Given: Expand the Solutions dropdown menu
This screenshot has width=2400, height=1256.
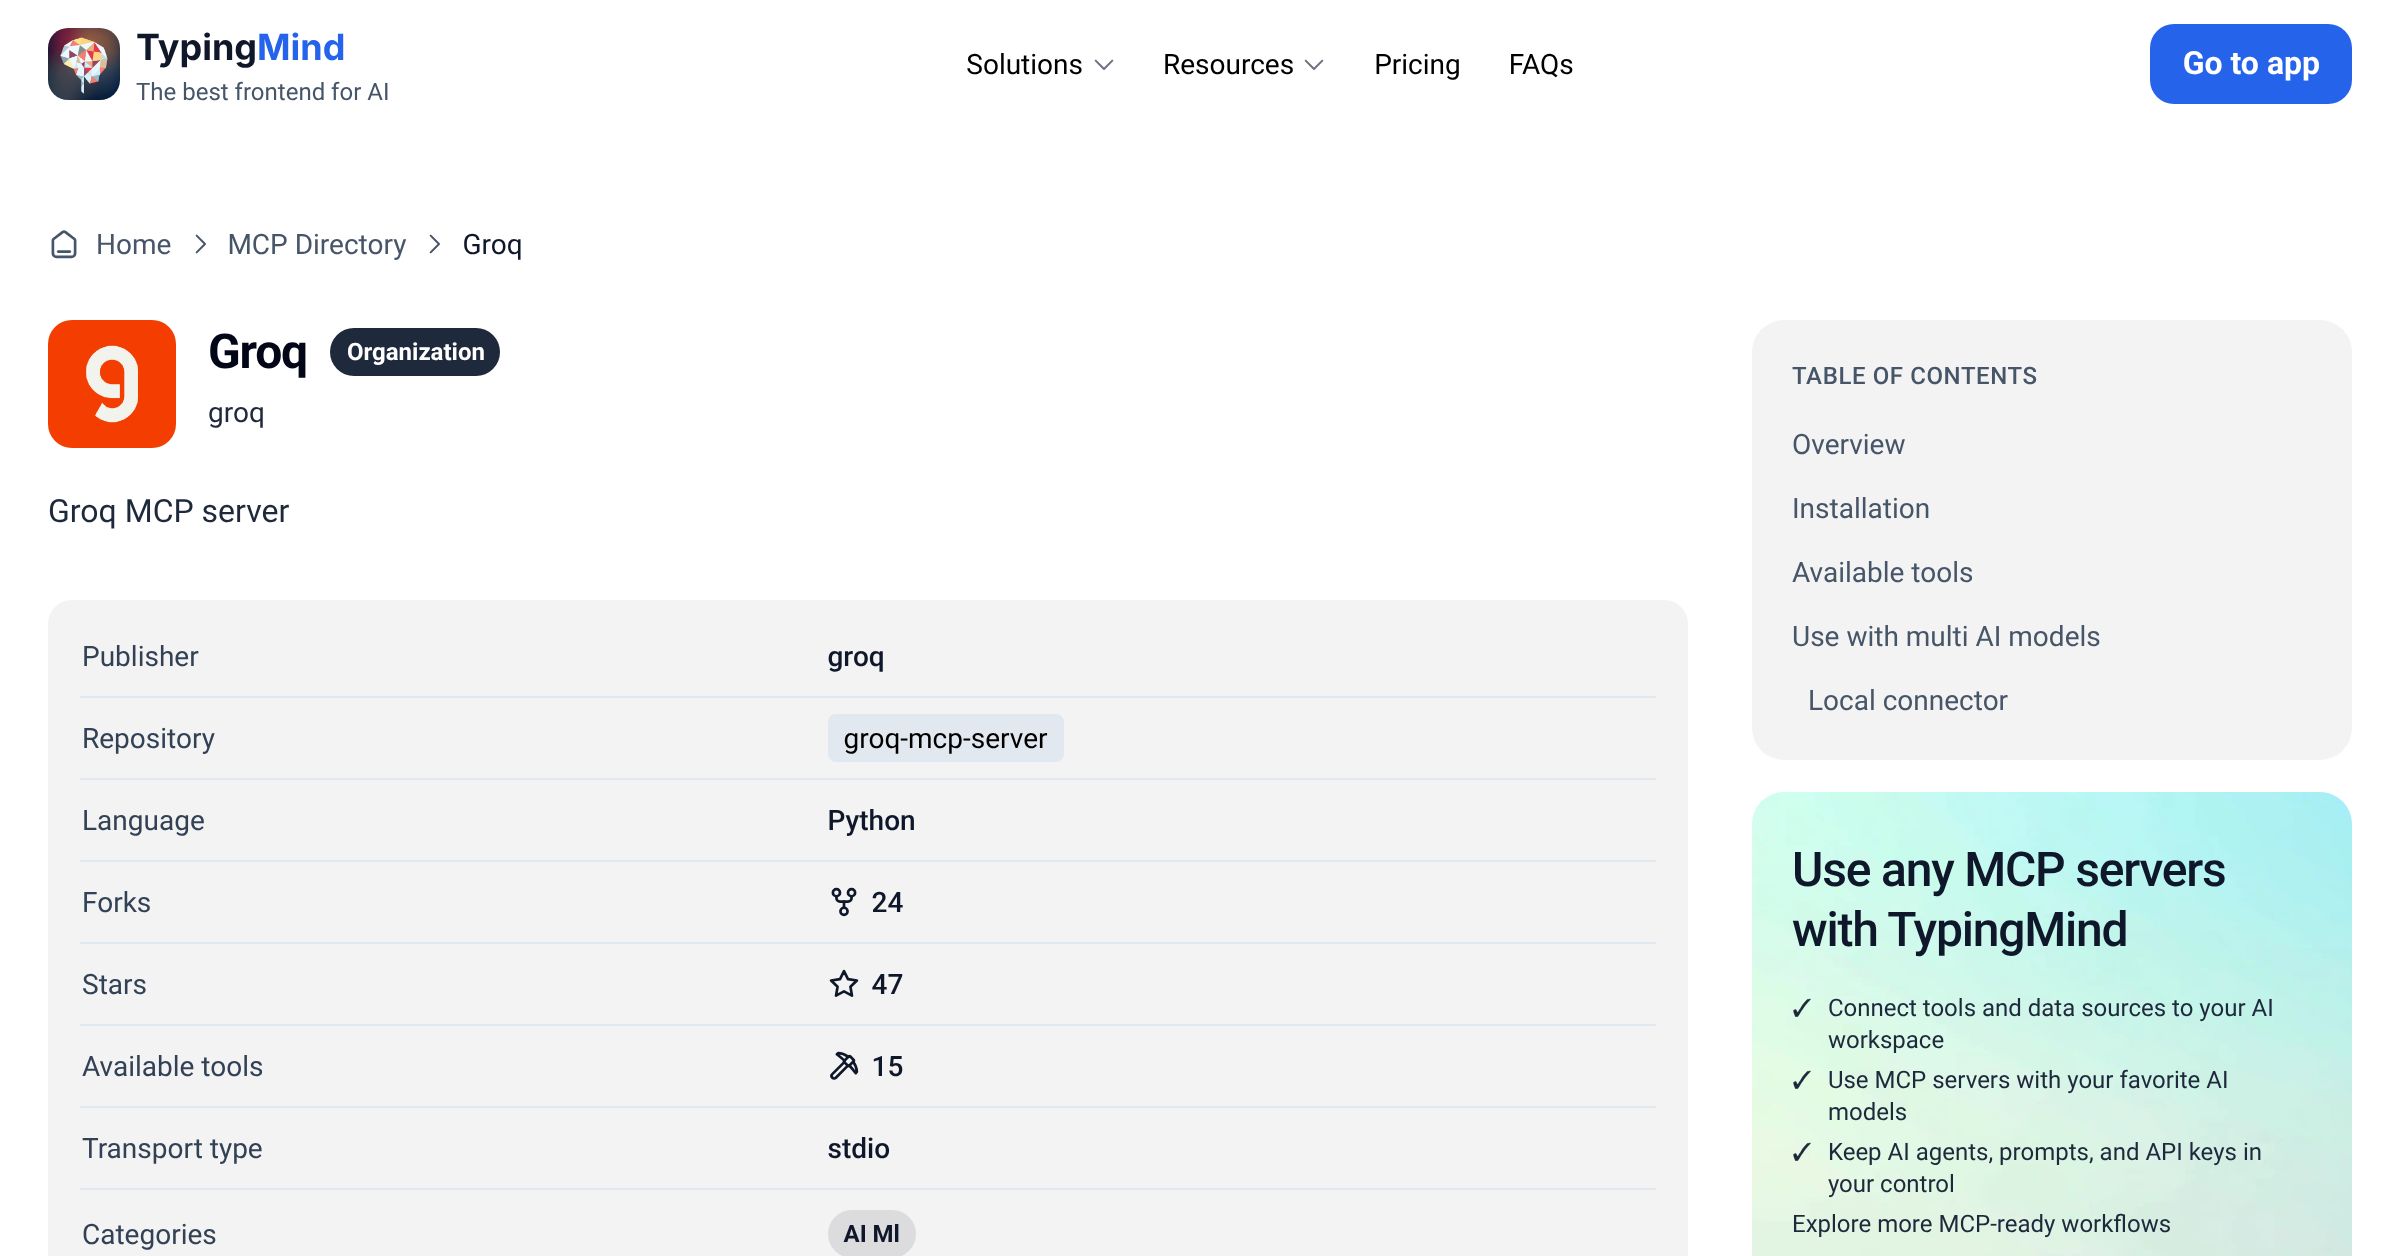Looking at the screenshot, I should pos(1039,64).
